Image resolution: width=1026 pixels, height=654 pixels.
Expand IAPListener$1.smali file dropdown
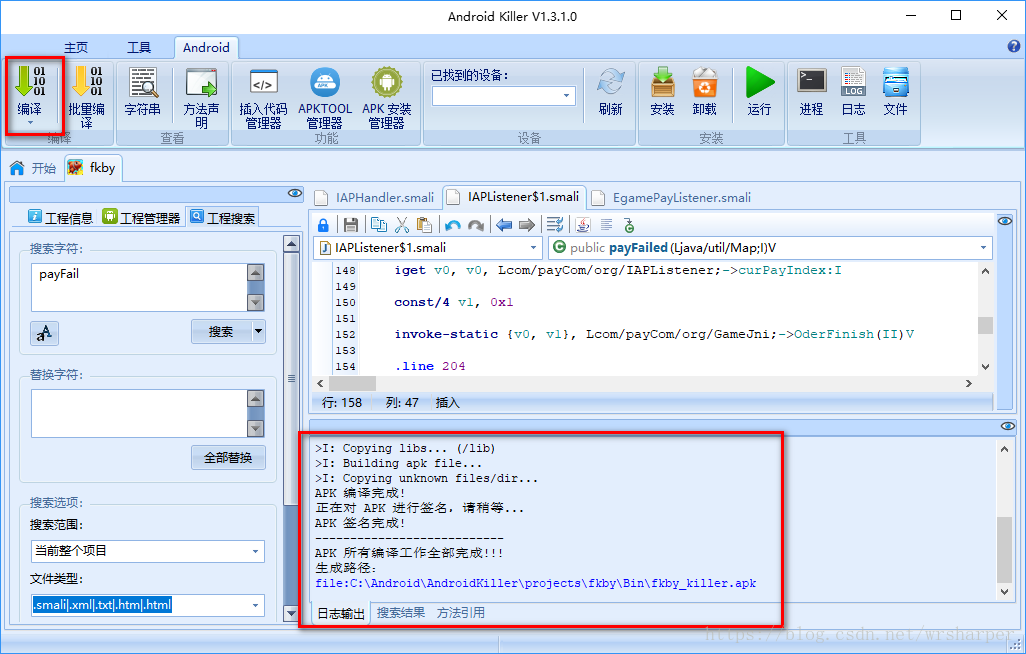[533, 247]
